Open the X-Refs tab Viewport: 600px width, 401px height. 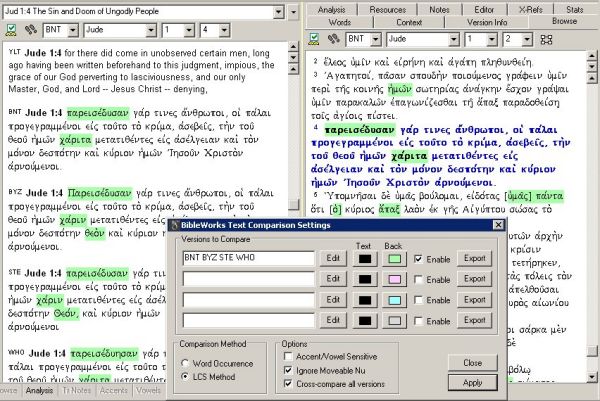[530, 10]
